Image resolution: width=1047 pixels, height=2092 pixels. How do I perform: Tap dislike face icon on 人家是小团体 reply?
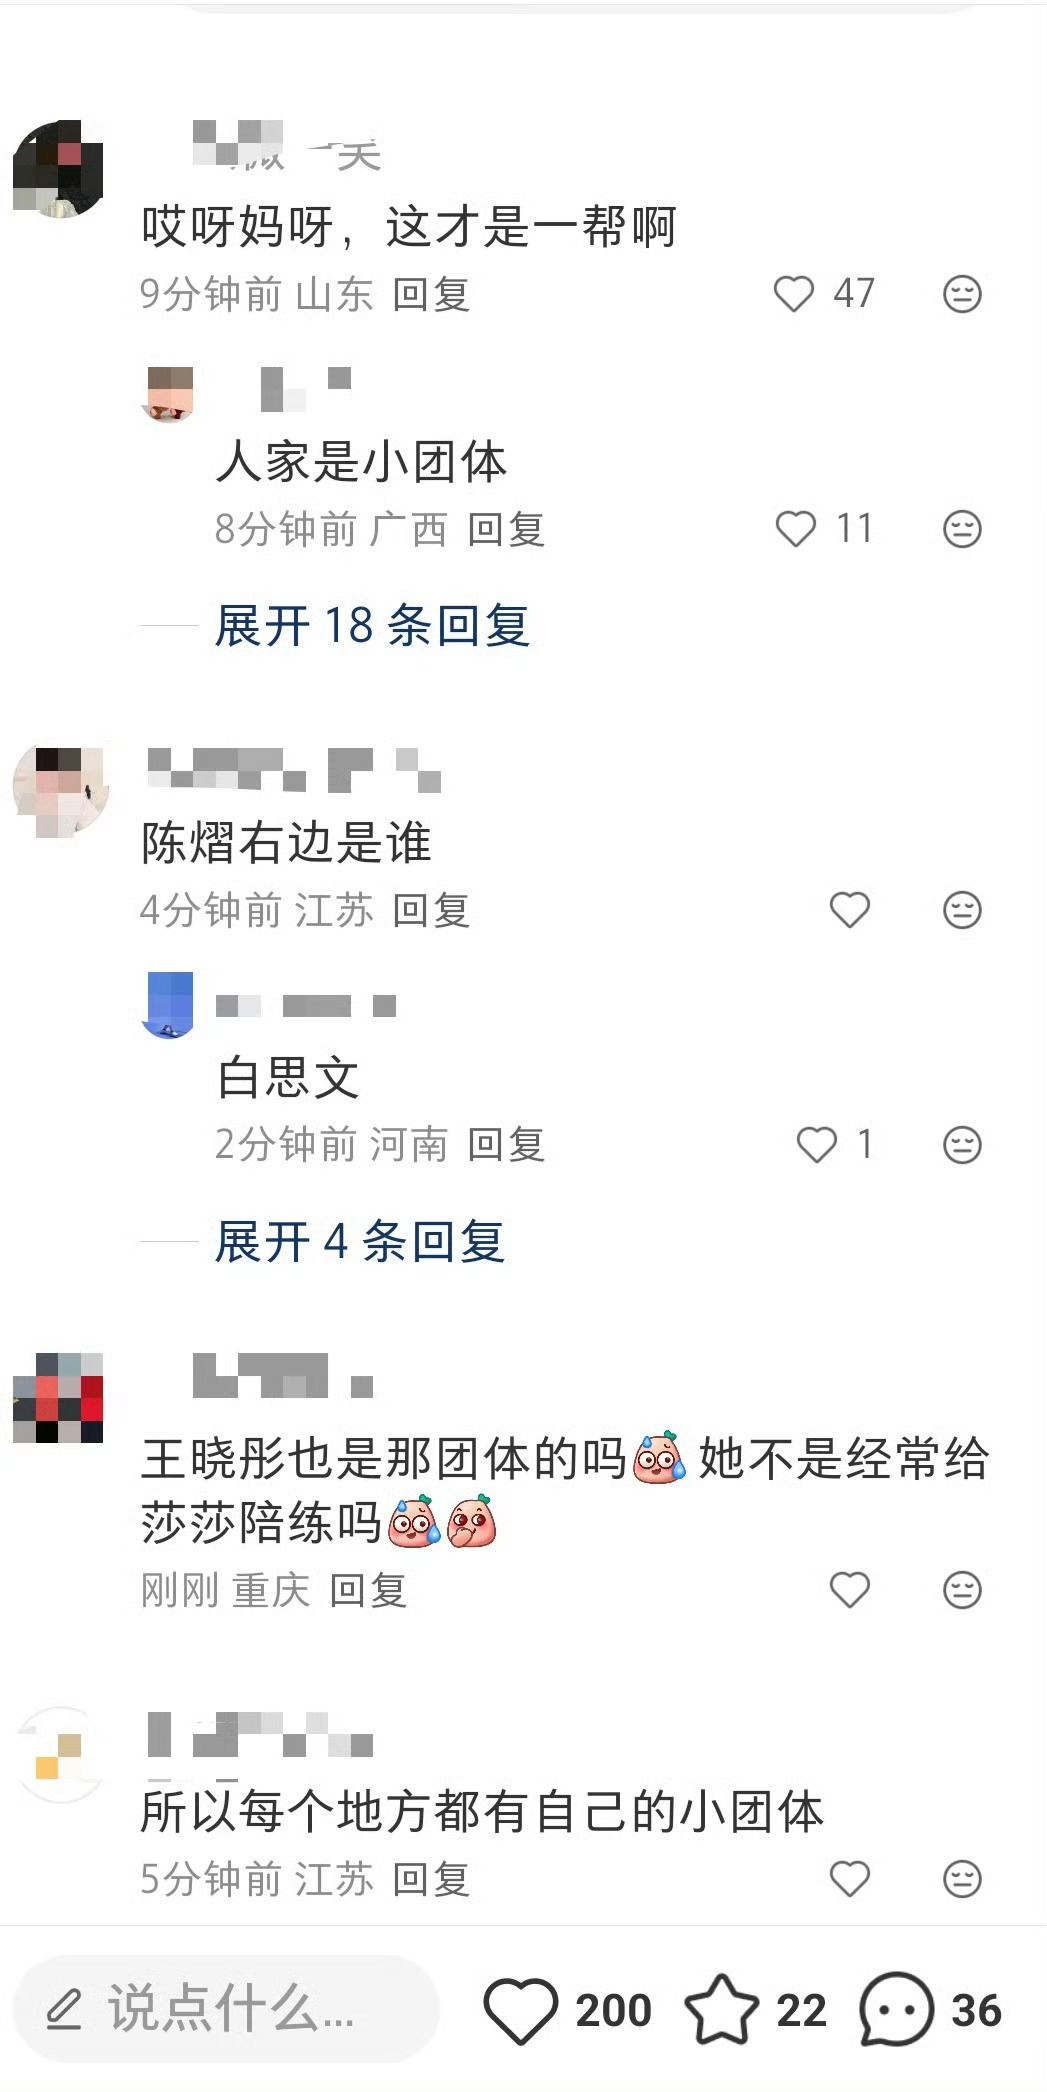pyautogui.click(x=962, y=529)
